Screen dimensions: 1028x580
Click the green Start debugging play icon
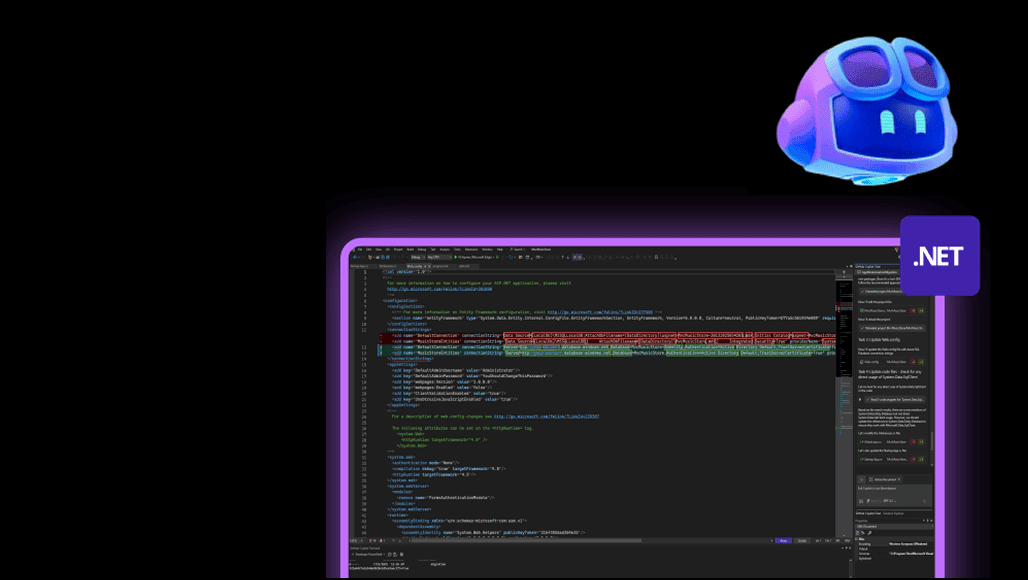(x=456, y=257)
